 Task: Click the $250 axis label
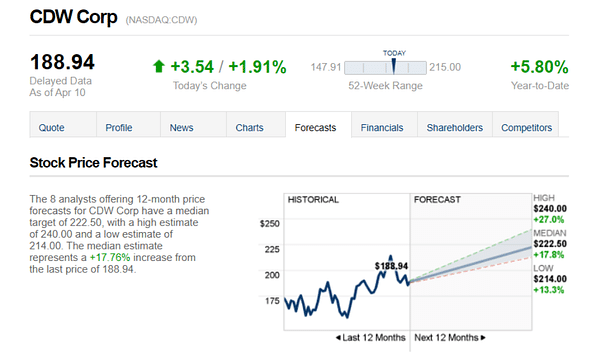tap(270, 224)
